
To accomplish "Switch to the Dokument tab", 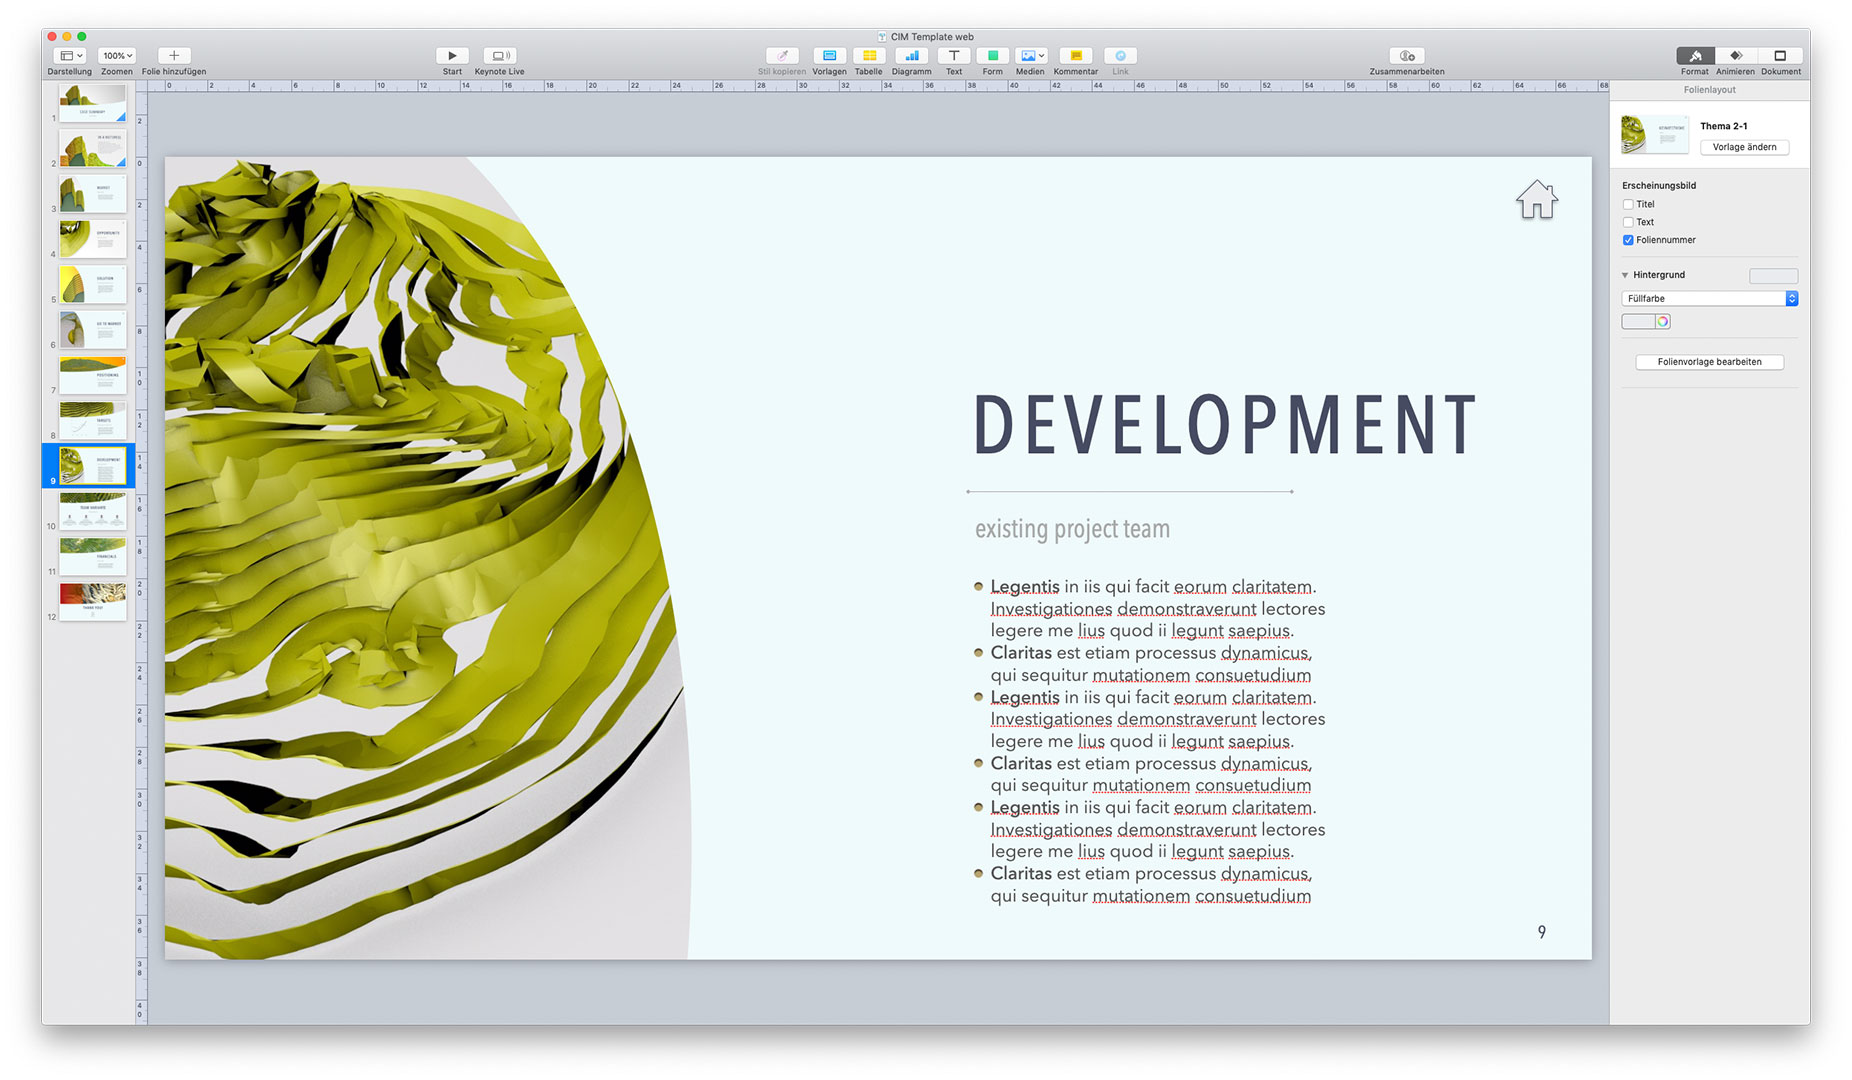I will click(1780, 56).
